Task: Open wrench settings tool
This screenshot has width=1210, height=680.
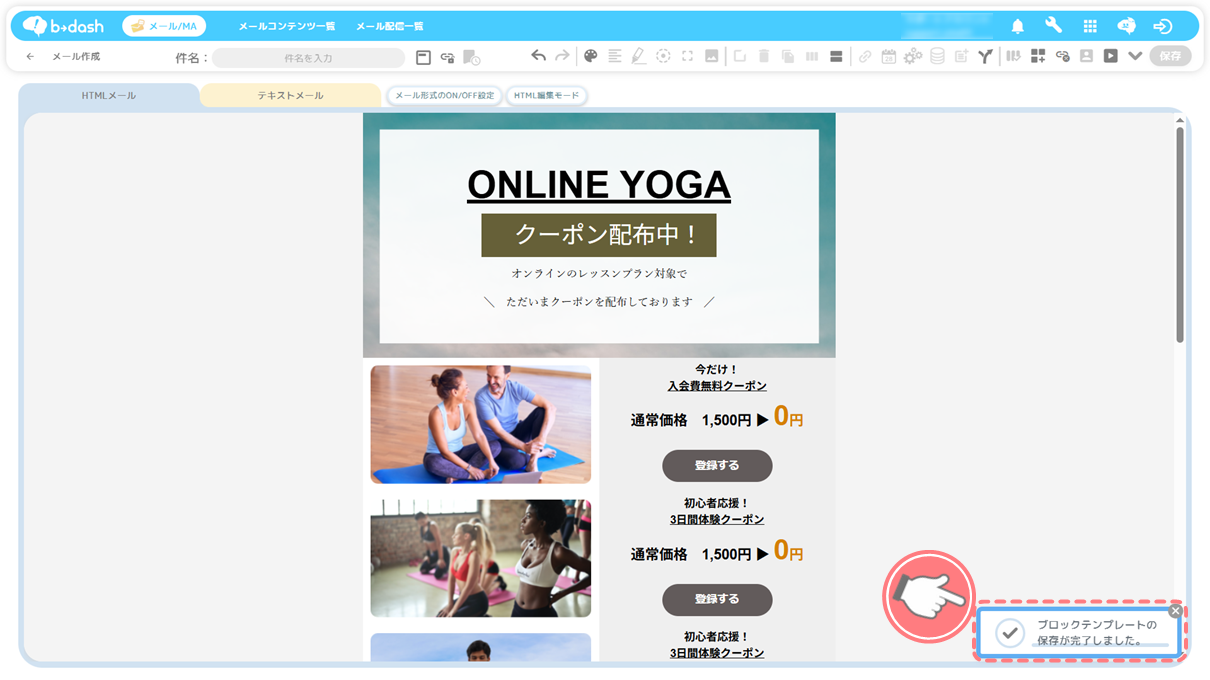Action: click(x=1053, y=26)
